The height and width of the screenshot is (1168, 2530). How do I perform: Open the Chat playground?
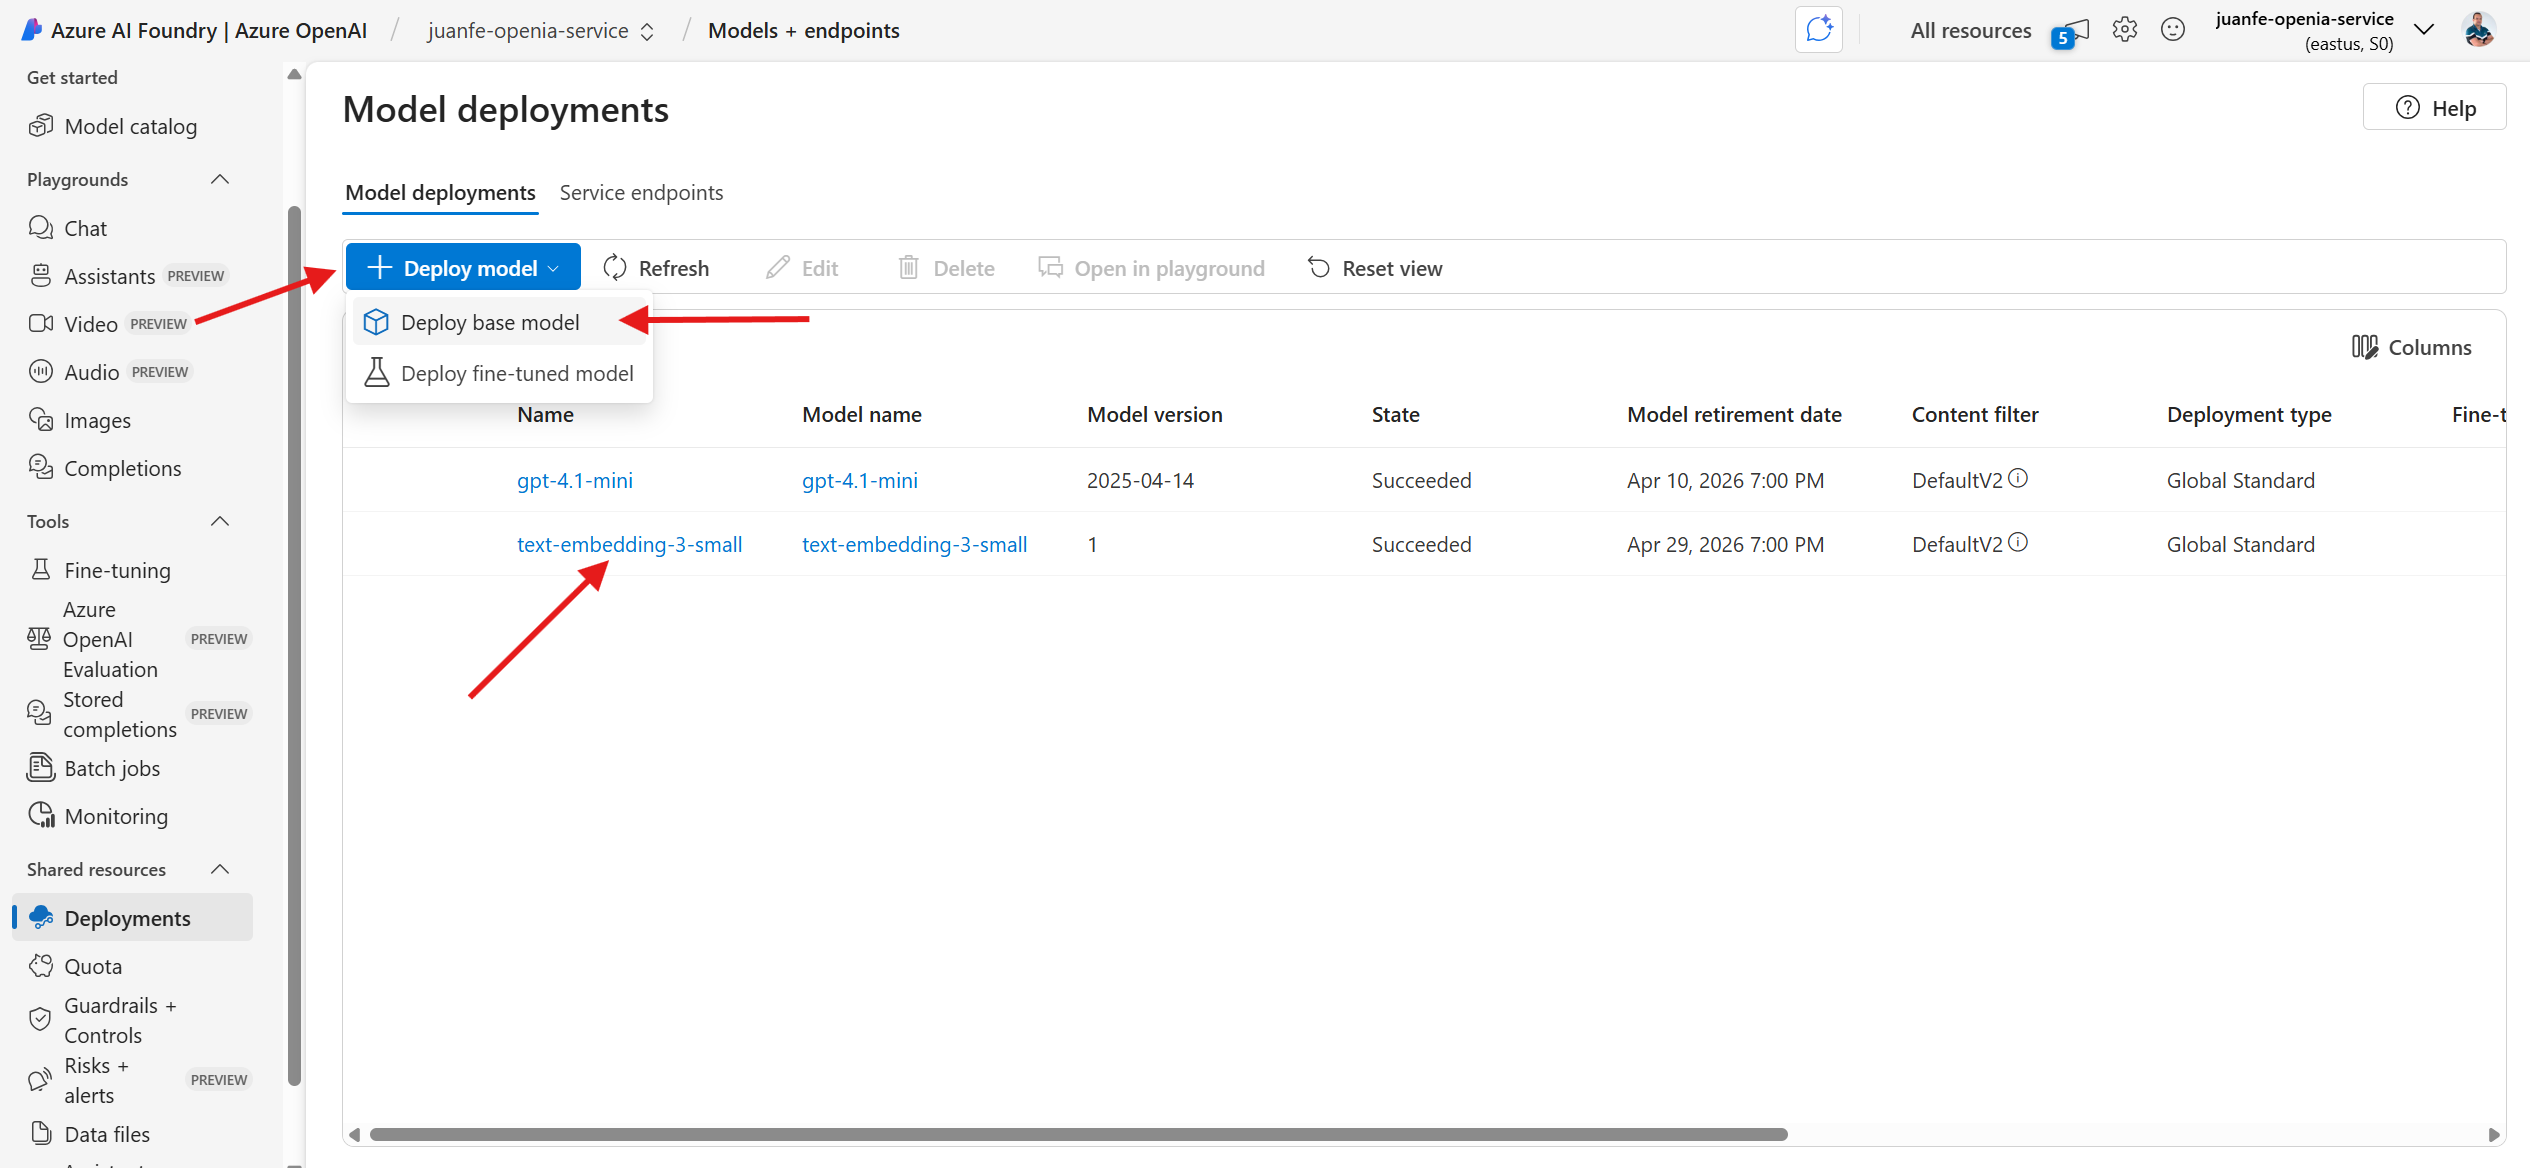(x=85, y=228)
